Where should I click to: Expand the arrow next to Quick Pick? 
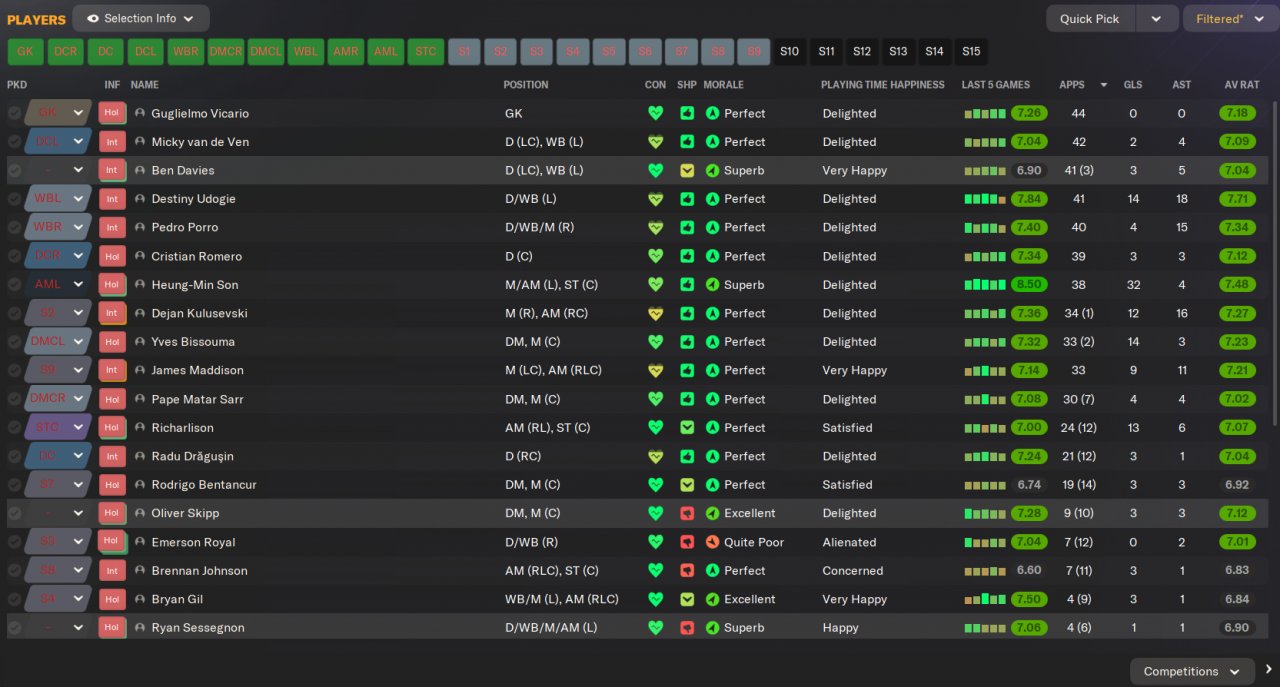(x=1156, y=18)
